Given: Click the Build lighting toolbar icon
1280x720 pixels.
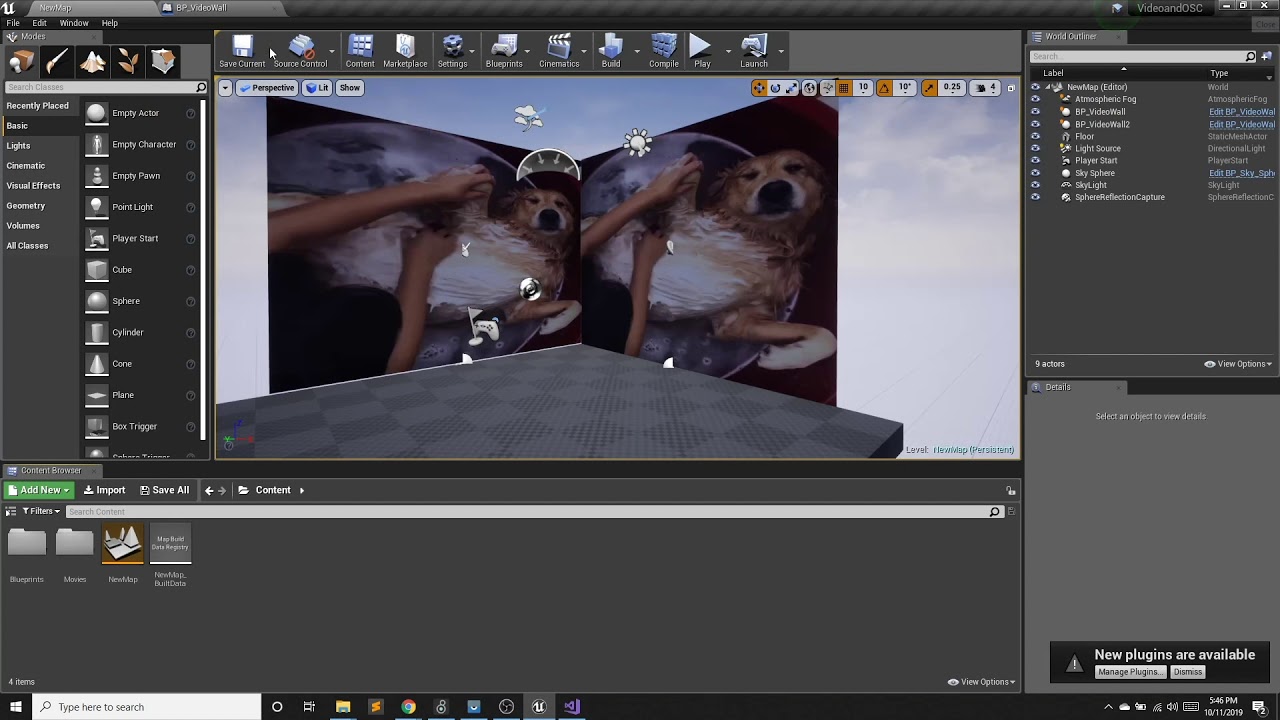Looking at the screenshot, I should pos(611,51).
